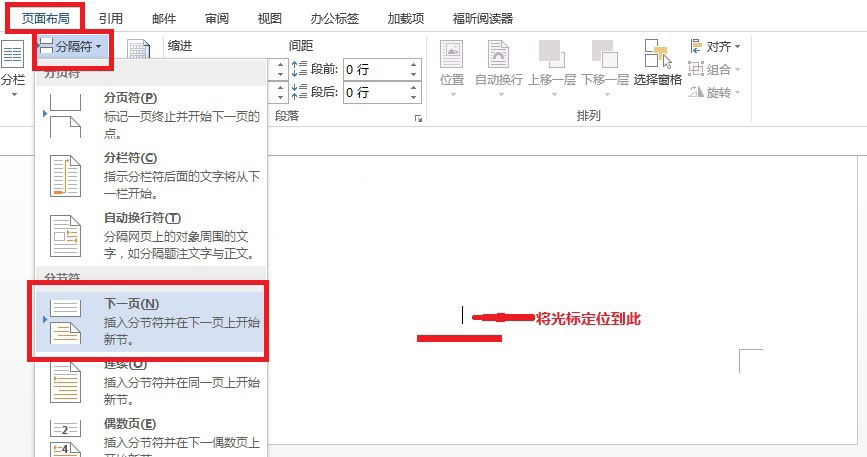
Task: Select 自动换行符(T) text wrapping break
Action: pyautogui.click(x=150, y=236)
